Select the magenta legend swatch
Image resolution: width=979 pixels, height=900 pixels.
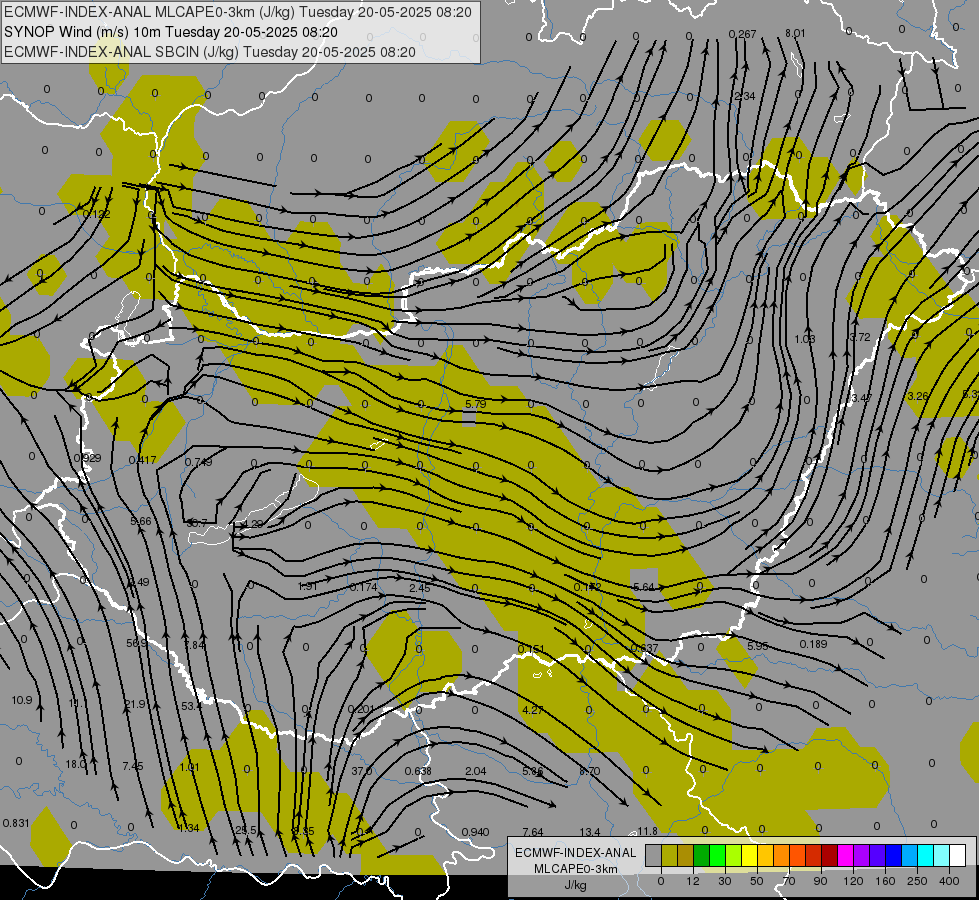point(845,855)
